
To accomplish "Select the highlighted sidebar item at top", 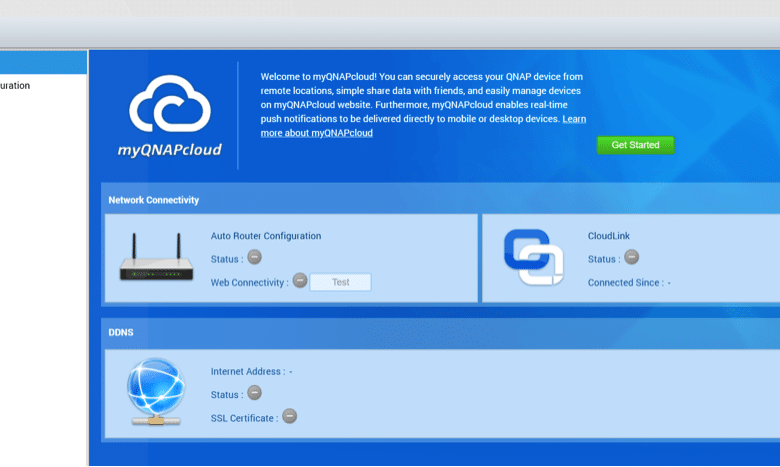I will tap(43, 62).
